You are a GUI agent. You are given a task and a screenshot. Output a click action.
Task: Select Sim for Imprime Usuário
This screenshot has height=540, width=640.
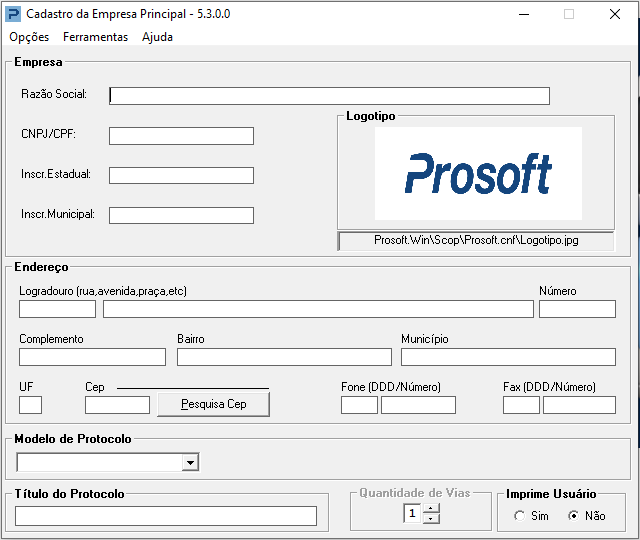point(532,516)
